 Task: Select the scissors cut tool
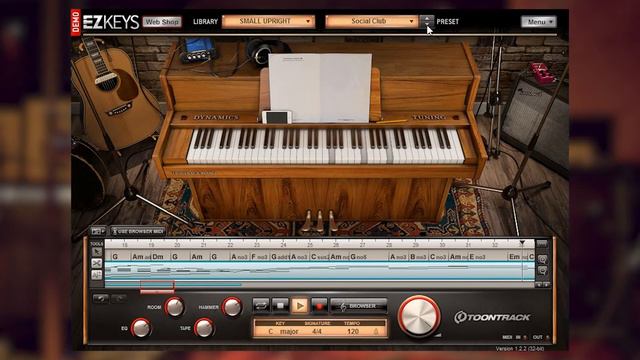point(97,264)
